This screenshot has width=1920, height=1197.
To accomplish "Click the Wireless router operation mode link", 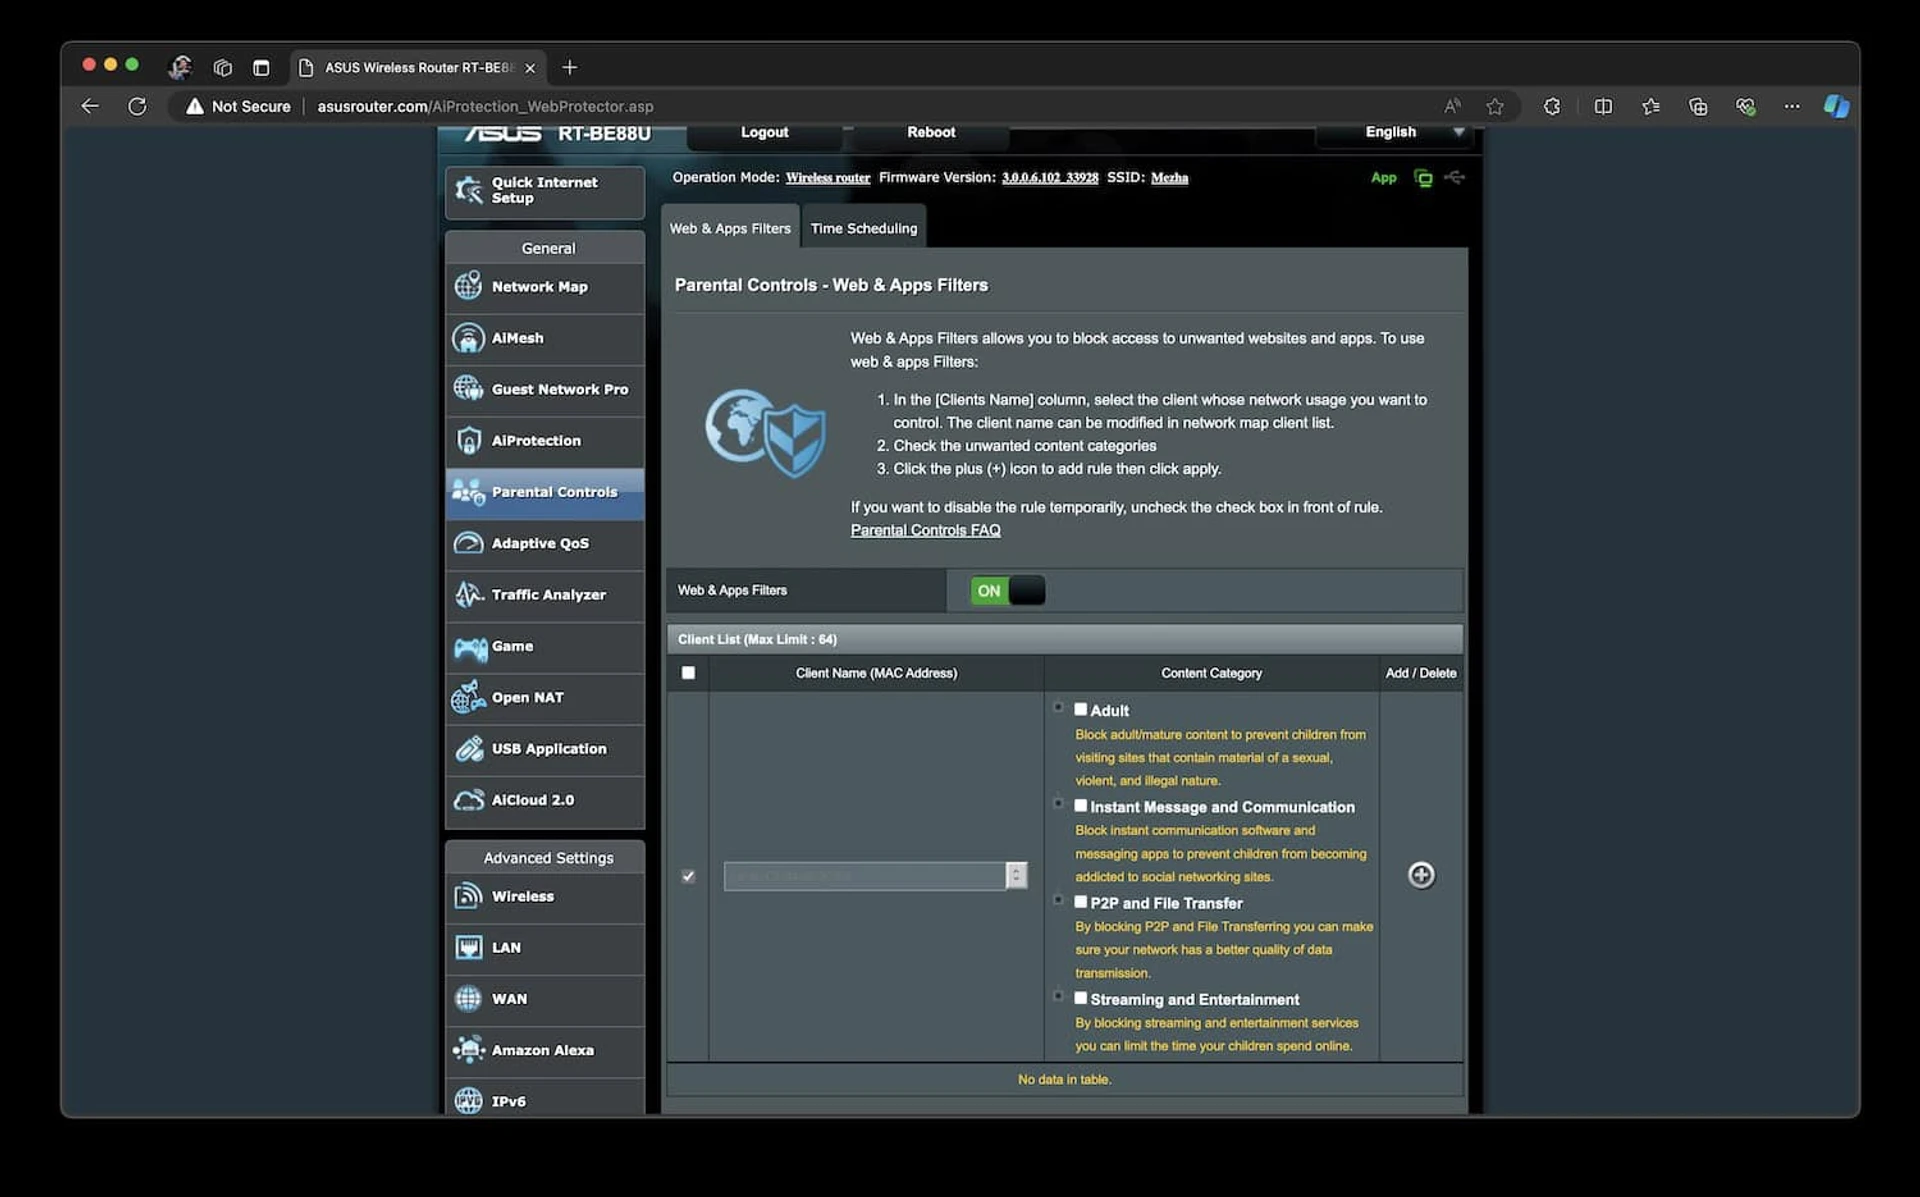I will pyautogui.click(x=827, y=178).
